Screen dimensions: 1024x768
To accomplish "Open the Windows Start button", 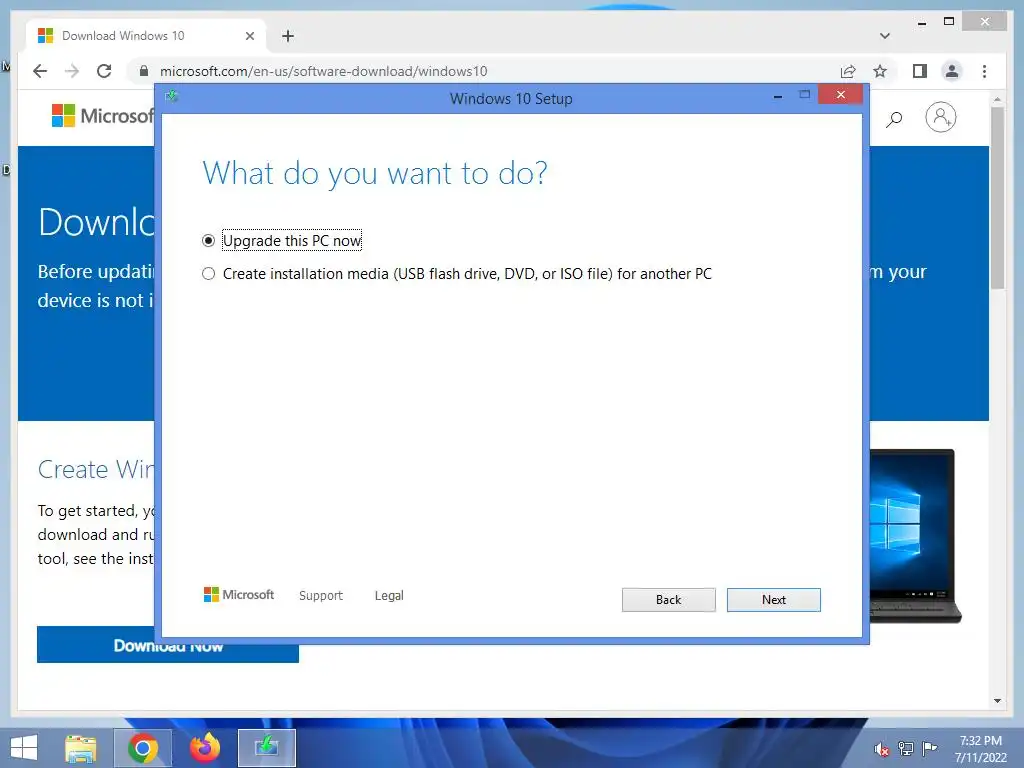I will click(x=24, y=748).
